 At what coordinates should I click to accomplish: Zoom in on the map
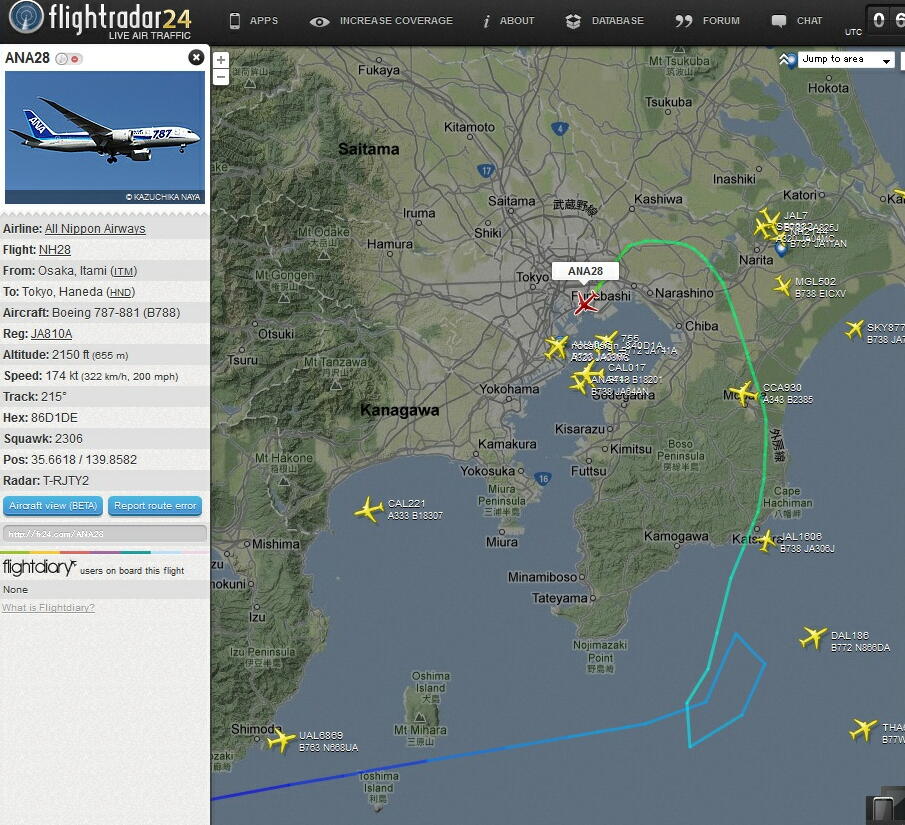220,60
